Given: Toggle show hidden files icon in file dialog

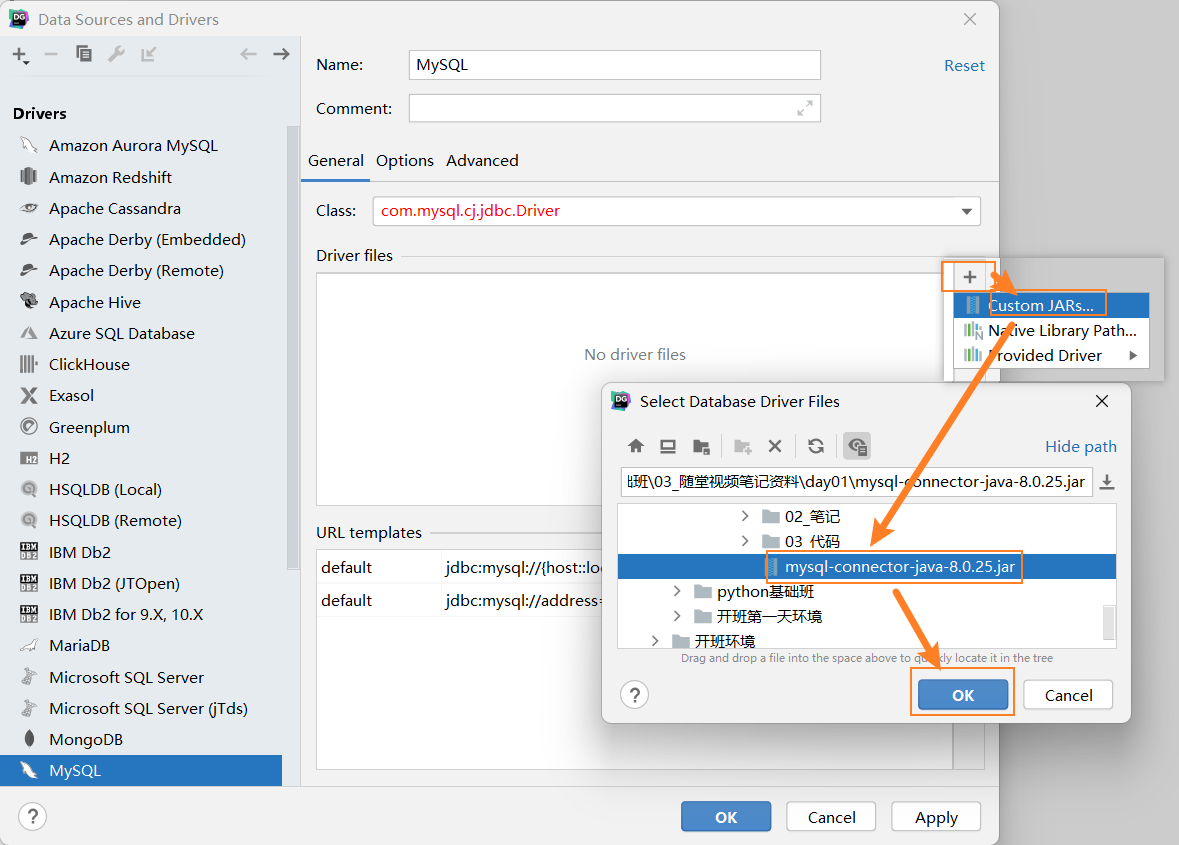Looking at the screenshot, I should pyautogui.click(x=857, y=446).
